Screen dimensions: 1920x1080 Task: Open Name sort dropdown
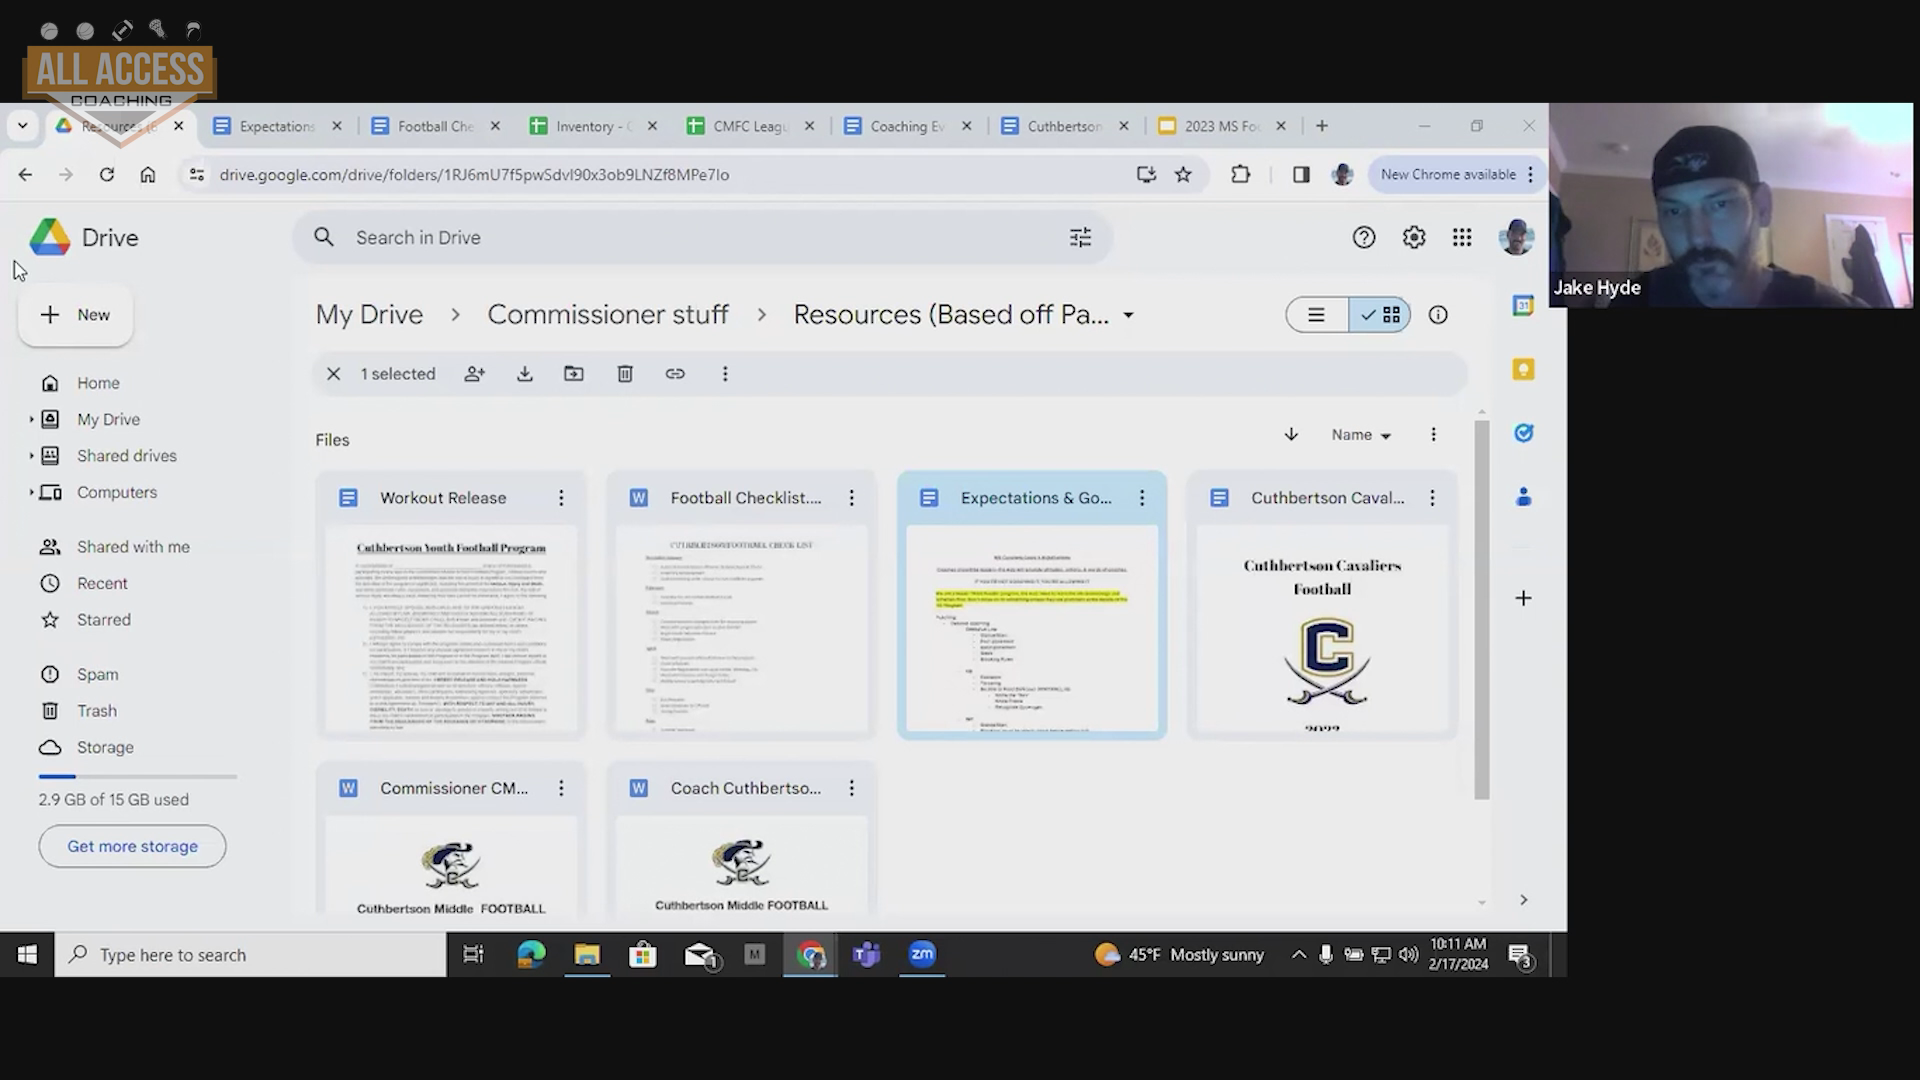tap(1361, 435)
